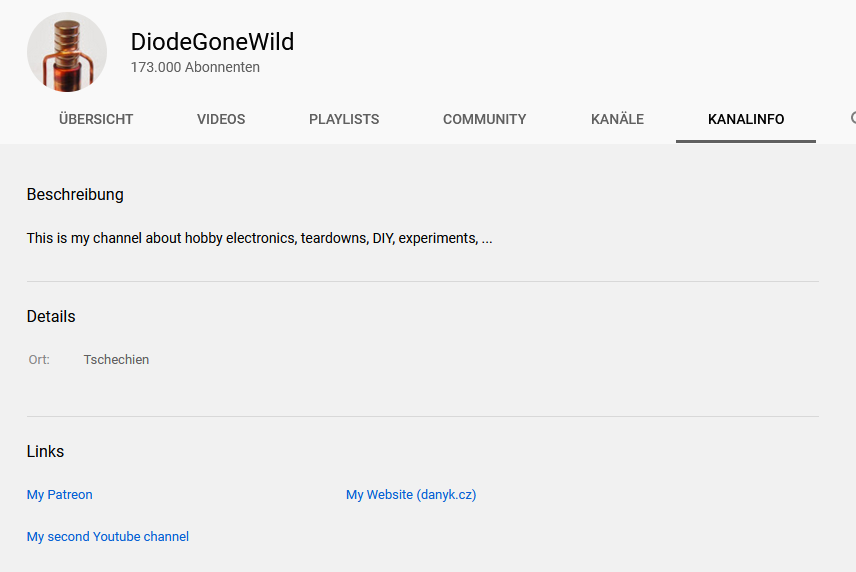The height and width of the screenshot is (572, 856).
Task: Open the PLAYLISTS tab
Action: (344, 119)
